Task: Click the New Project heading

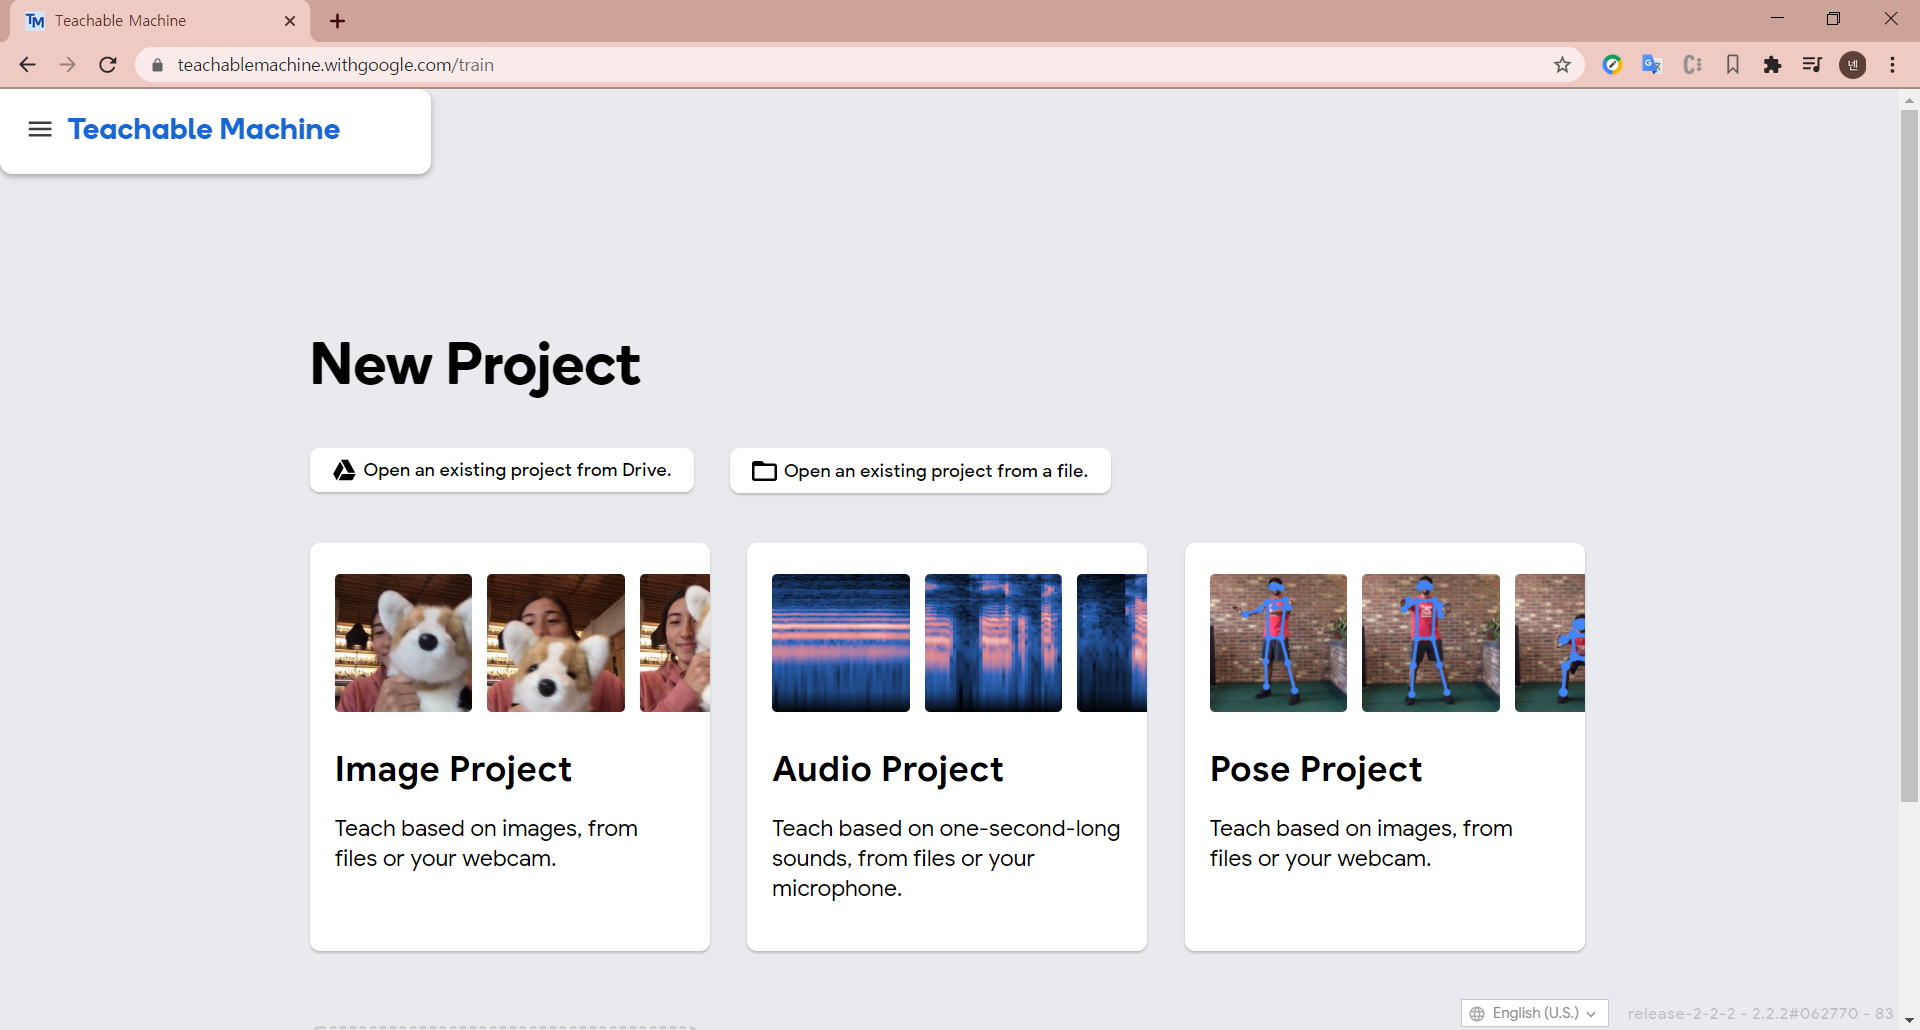Action: pos(475,364)
